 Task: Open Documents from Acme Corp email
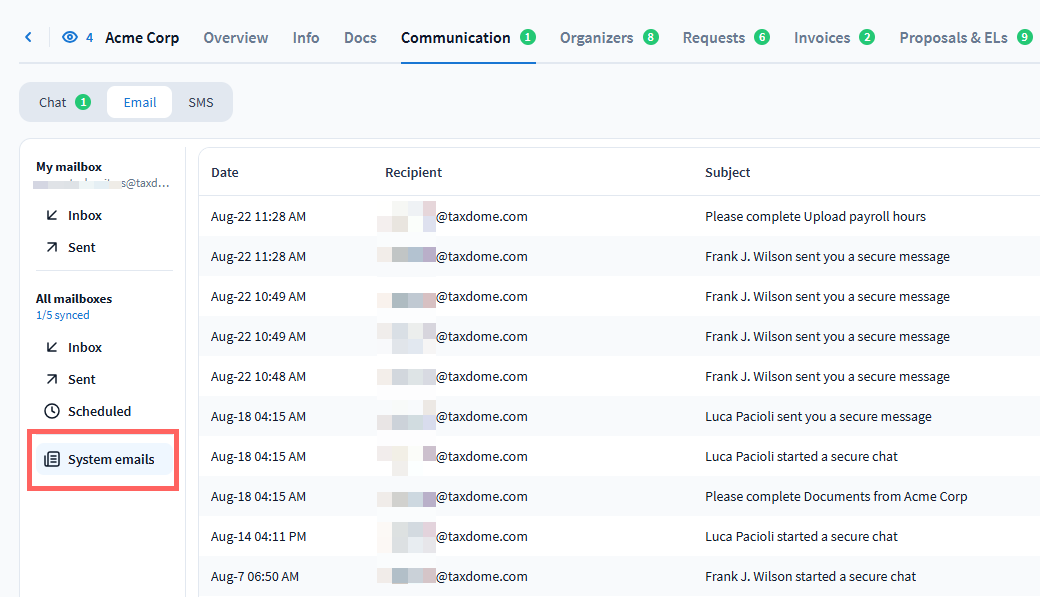[836, 496]
